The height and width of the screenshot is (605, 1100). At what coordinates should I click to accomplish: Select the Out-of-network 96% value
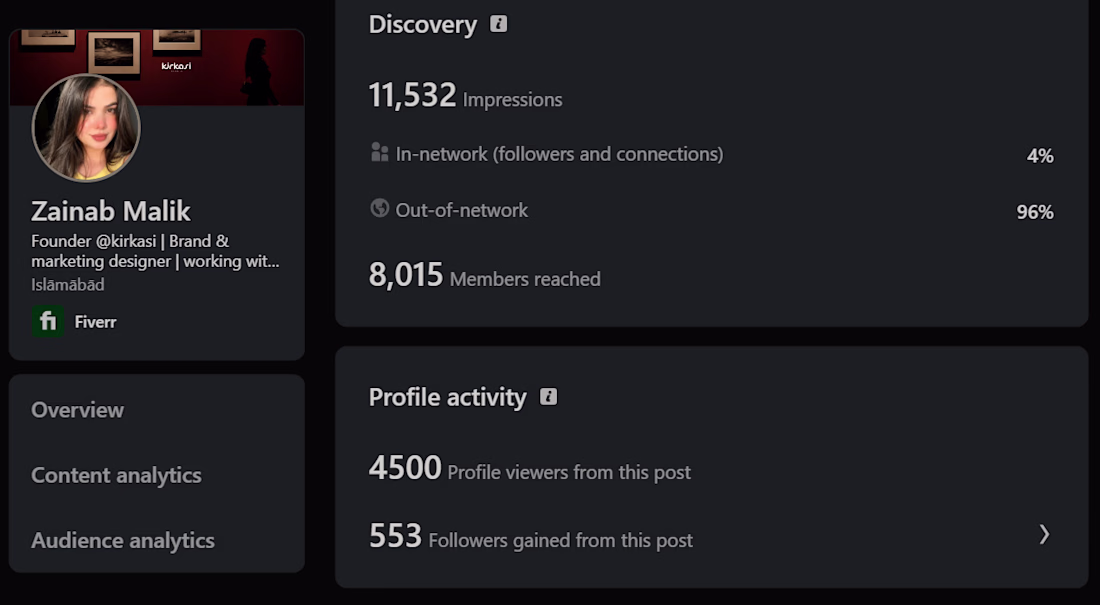coord(1035,212)
